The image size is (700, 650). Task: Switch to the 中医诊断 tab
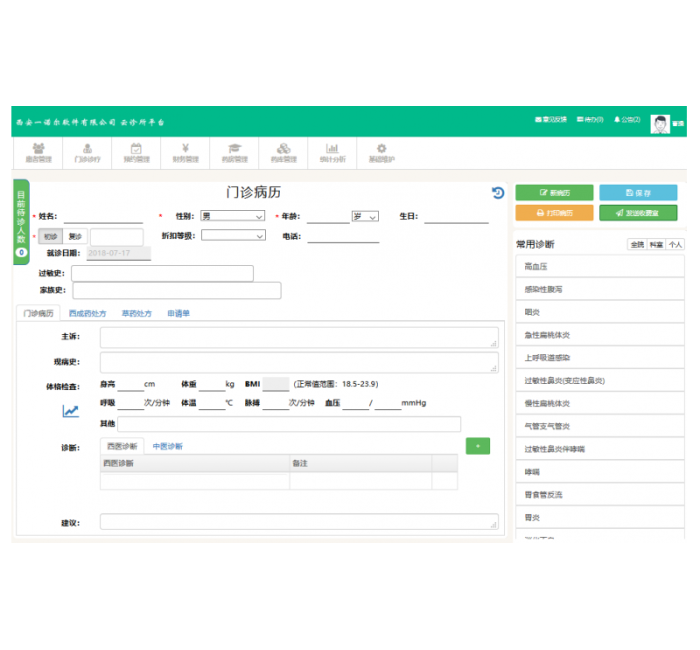(167, 446)
